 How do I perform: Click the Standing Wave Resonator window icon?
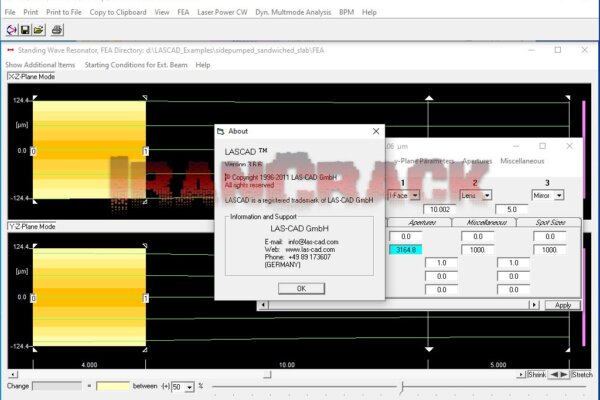(x=10, y=50)
